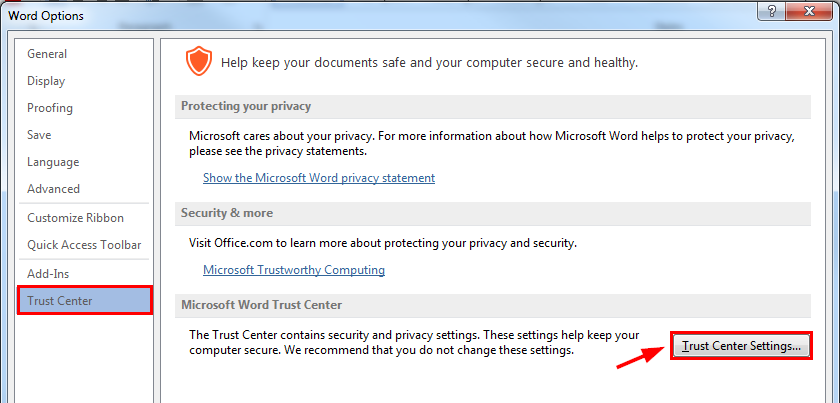Open the General options category
This screenshot has height=403, width=840.
coord(47,54)
